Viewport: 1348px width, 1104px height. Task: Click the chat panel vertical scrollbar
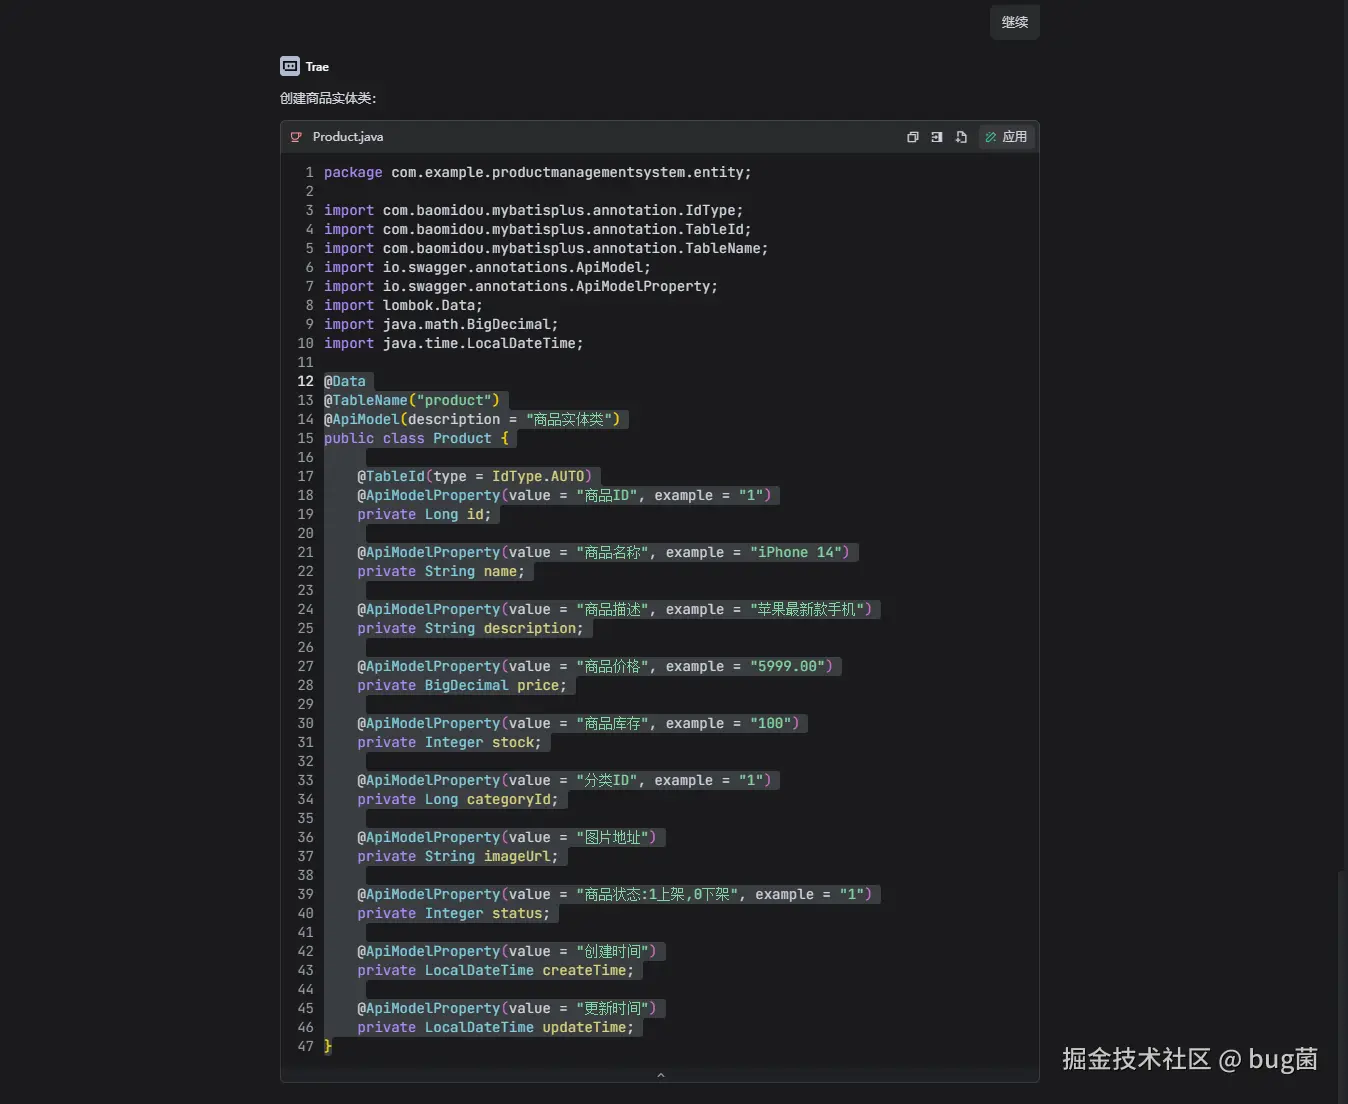[x=1342, y=985]
